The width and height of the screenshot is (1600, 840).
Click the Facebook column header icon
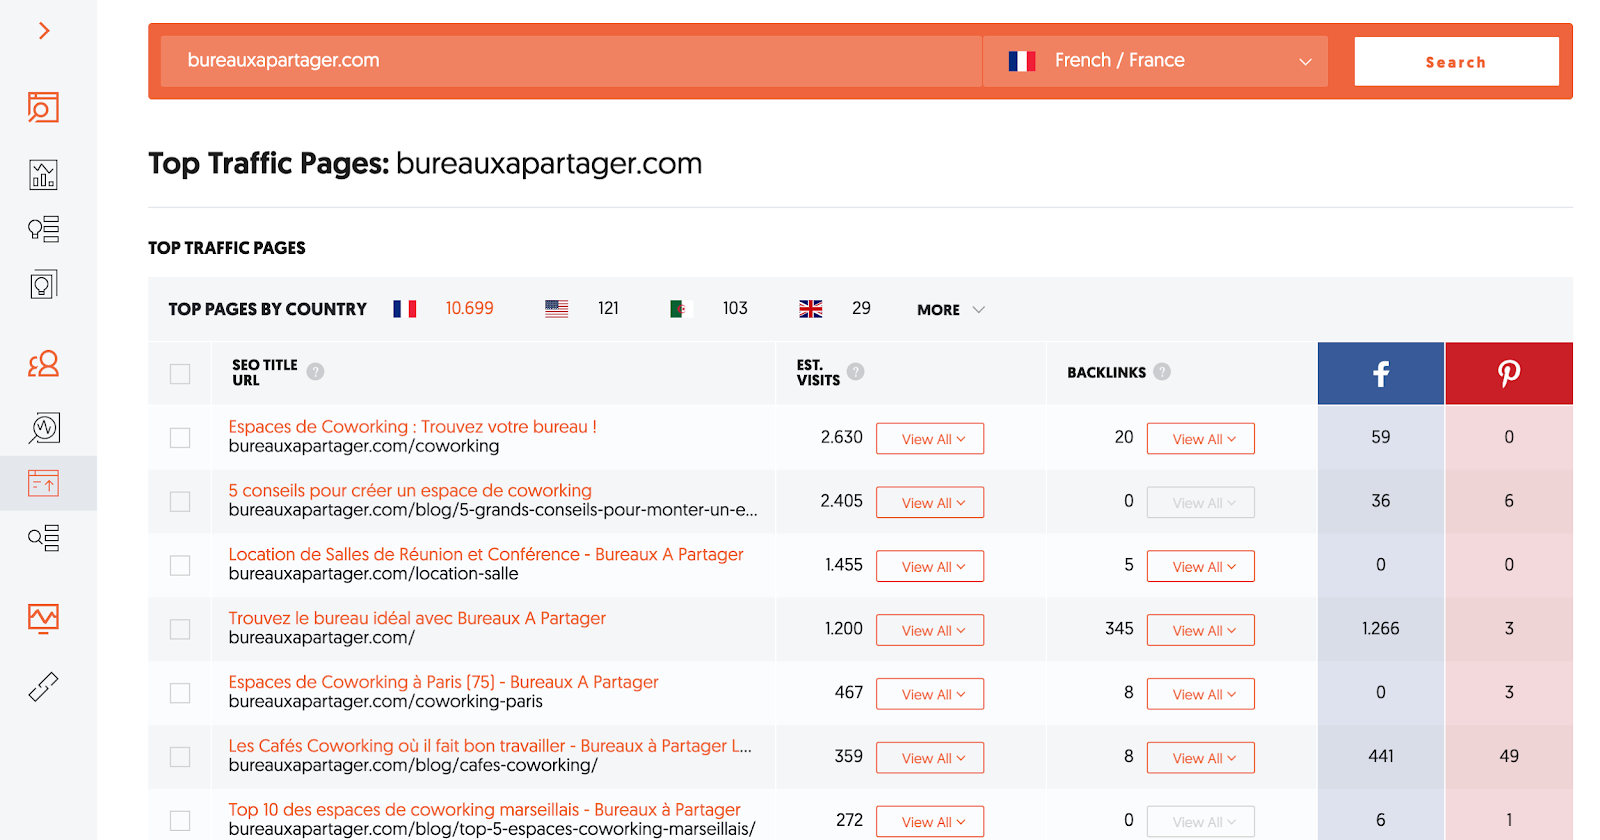[x=1380, y=374]
